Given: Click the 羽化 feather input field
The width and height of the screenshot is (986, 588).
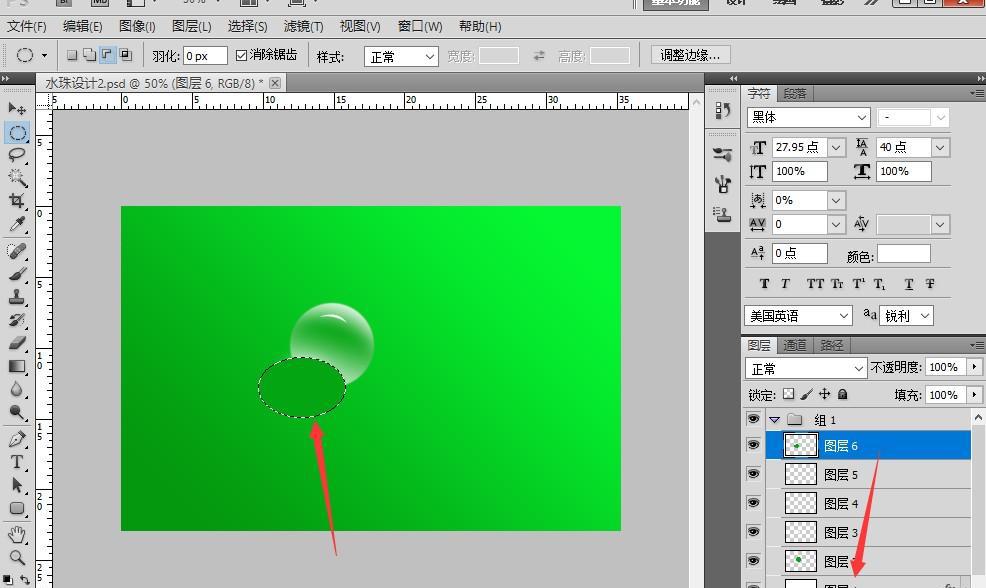Looking at the screenshot, I should point(205,56).
